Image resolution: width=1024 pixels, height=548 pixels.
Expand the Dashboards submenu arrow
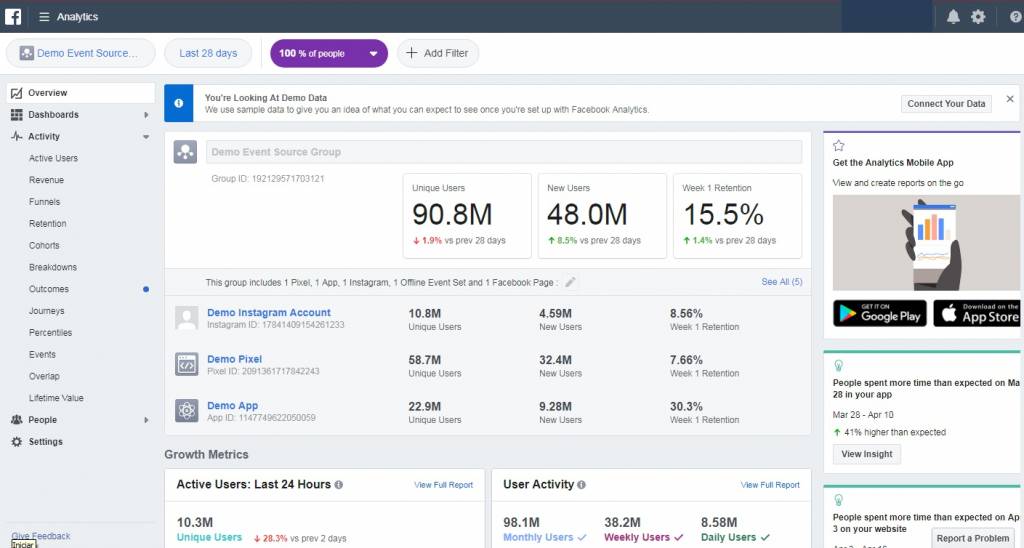coord(146,115)
